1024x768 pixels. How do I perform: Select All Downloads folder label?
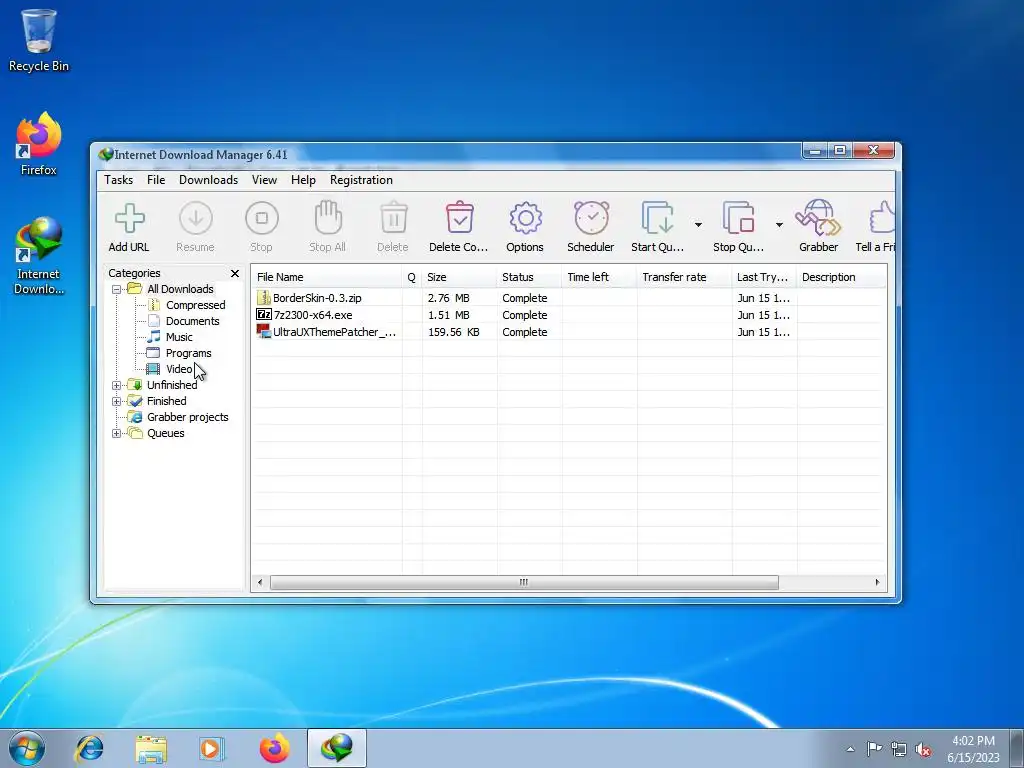pos(180,289)
